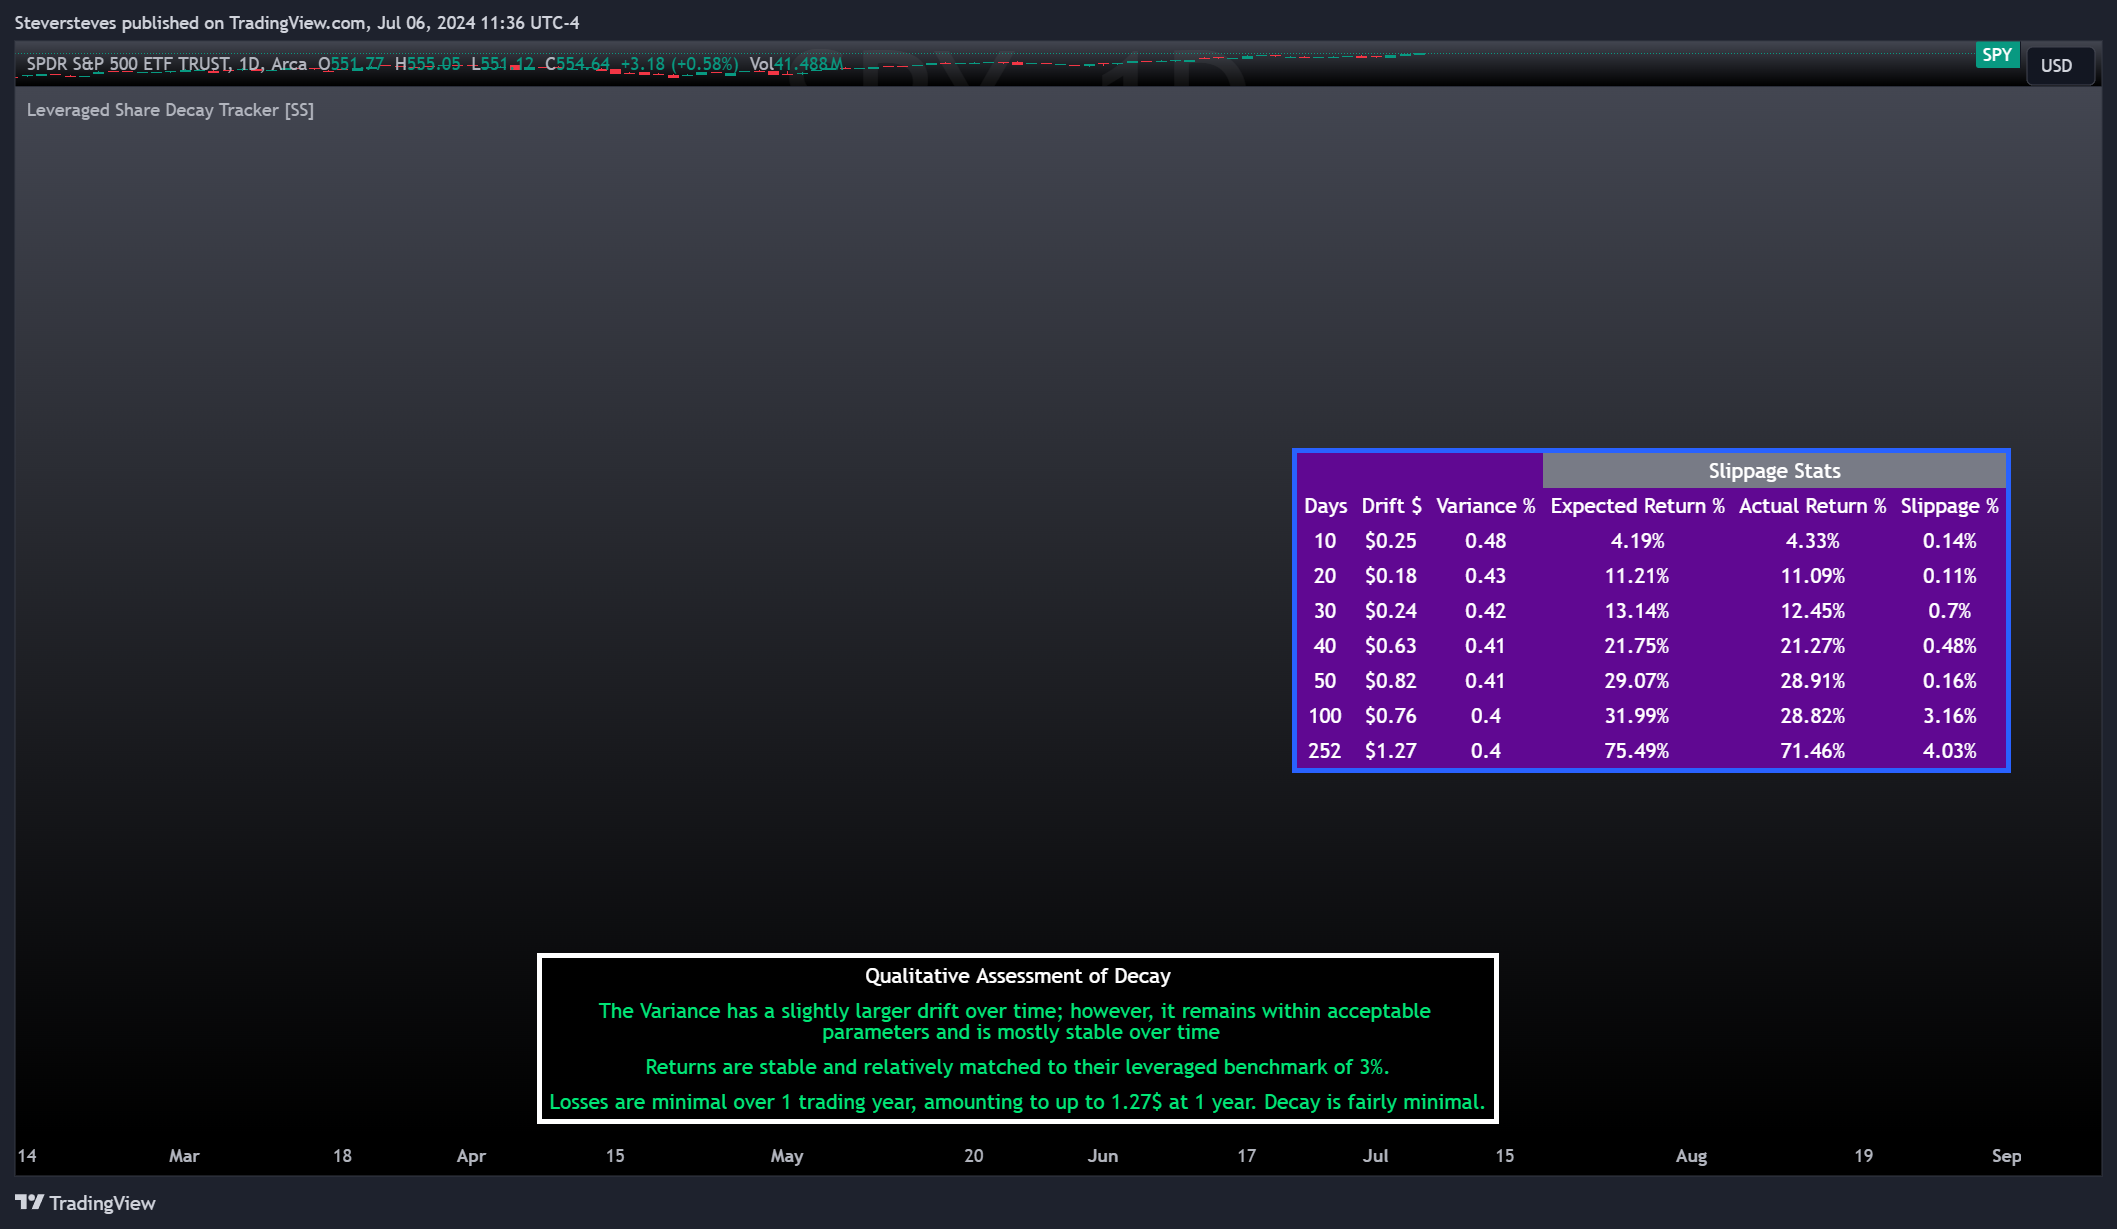Click the Losses are minimal sentence

1017,1102
